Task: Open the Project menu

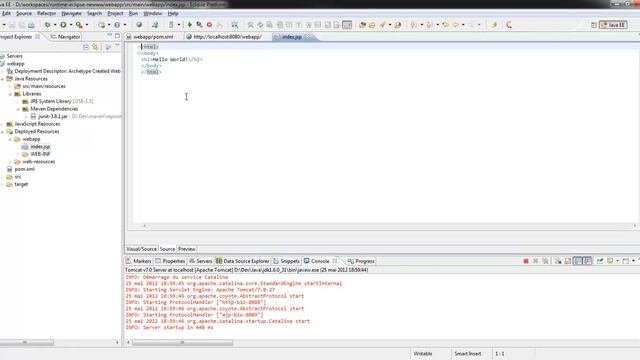Action: click(115, 13)
